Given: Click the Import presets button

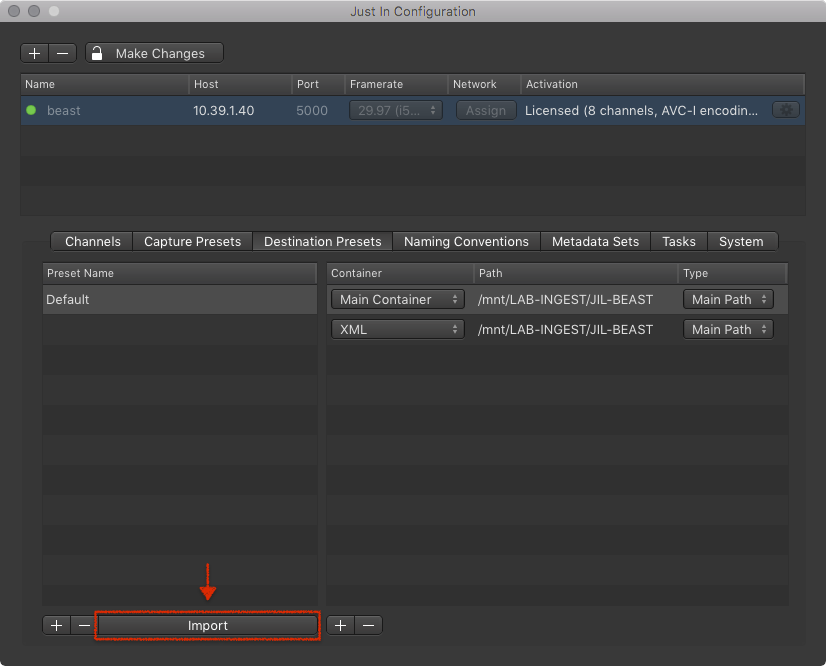Looking at the screenshot, I should 208,625.
